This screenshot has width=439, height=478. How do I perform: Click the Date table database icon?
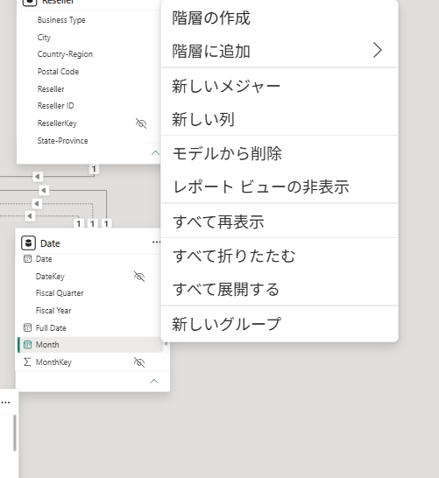[x=28, y=243]
